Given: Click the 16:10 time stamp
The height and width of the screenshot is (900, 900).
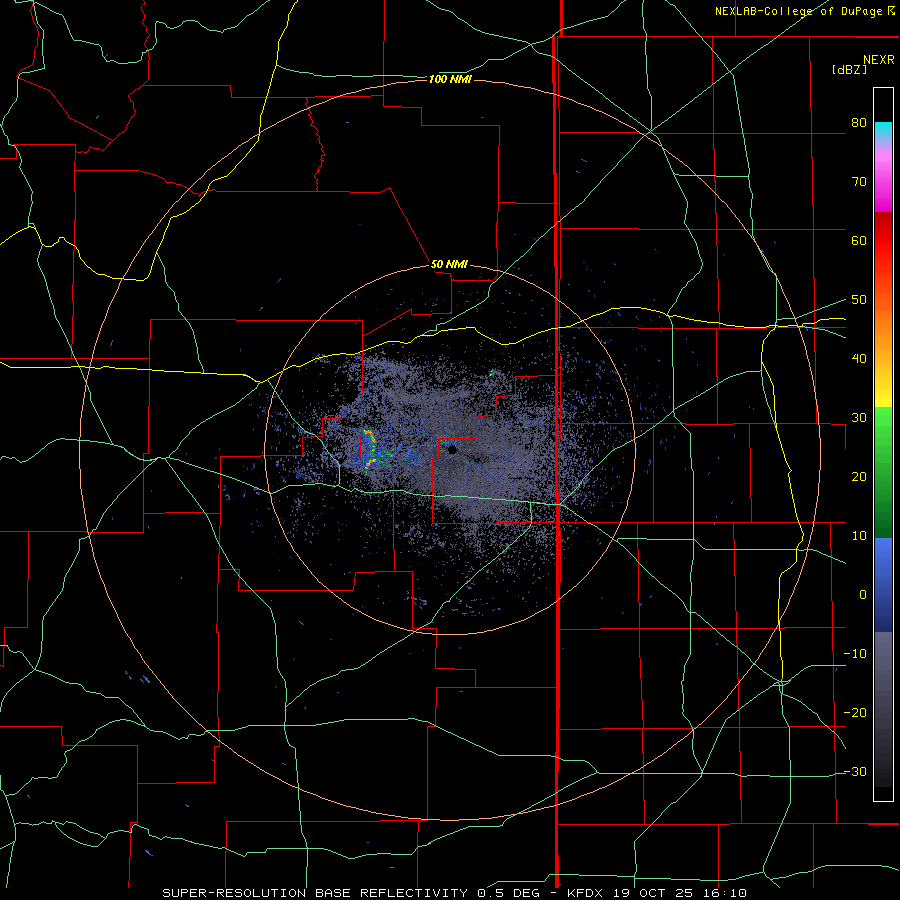Looking at the screenshot, I should pos(726,893).
